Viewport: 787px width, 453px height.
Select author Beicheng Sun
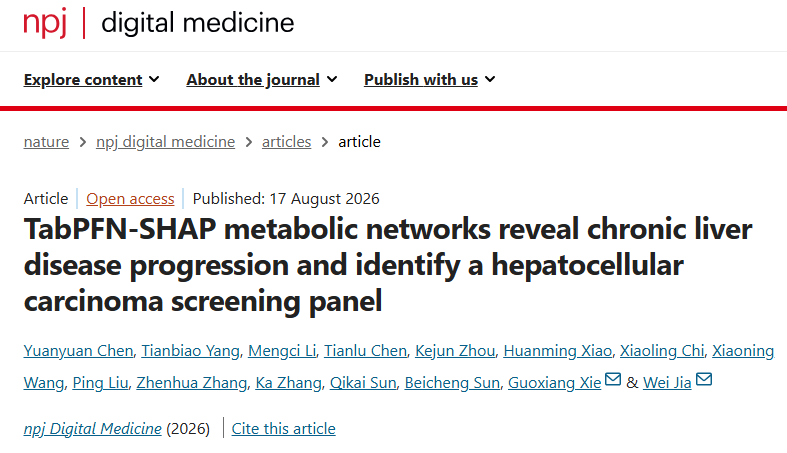click(x=452, y=383)
